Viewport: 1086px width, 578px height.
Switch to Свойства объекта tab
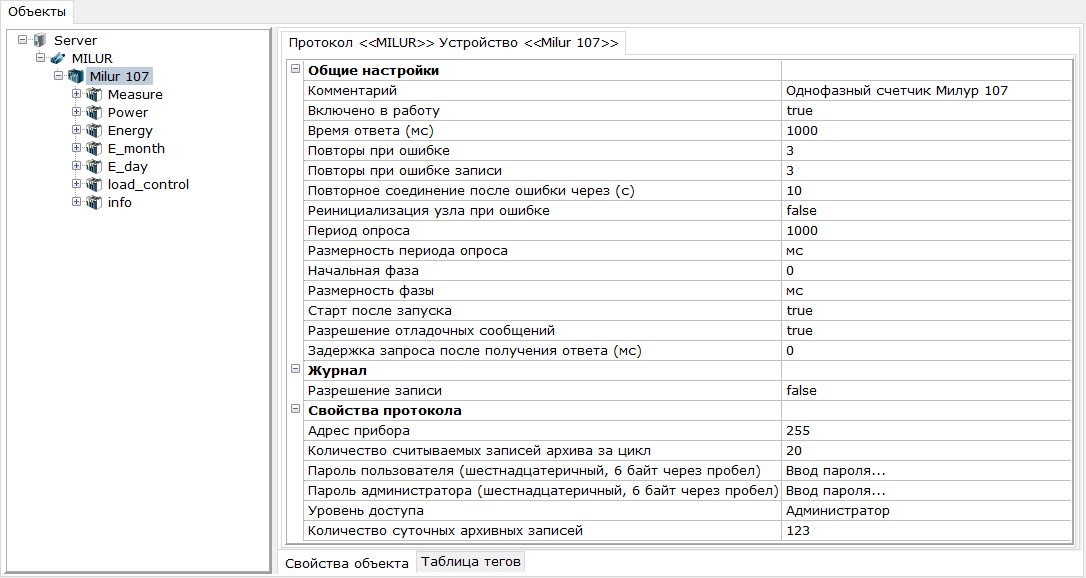(x=346, y=563)
